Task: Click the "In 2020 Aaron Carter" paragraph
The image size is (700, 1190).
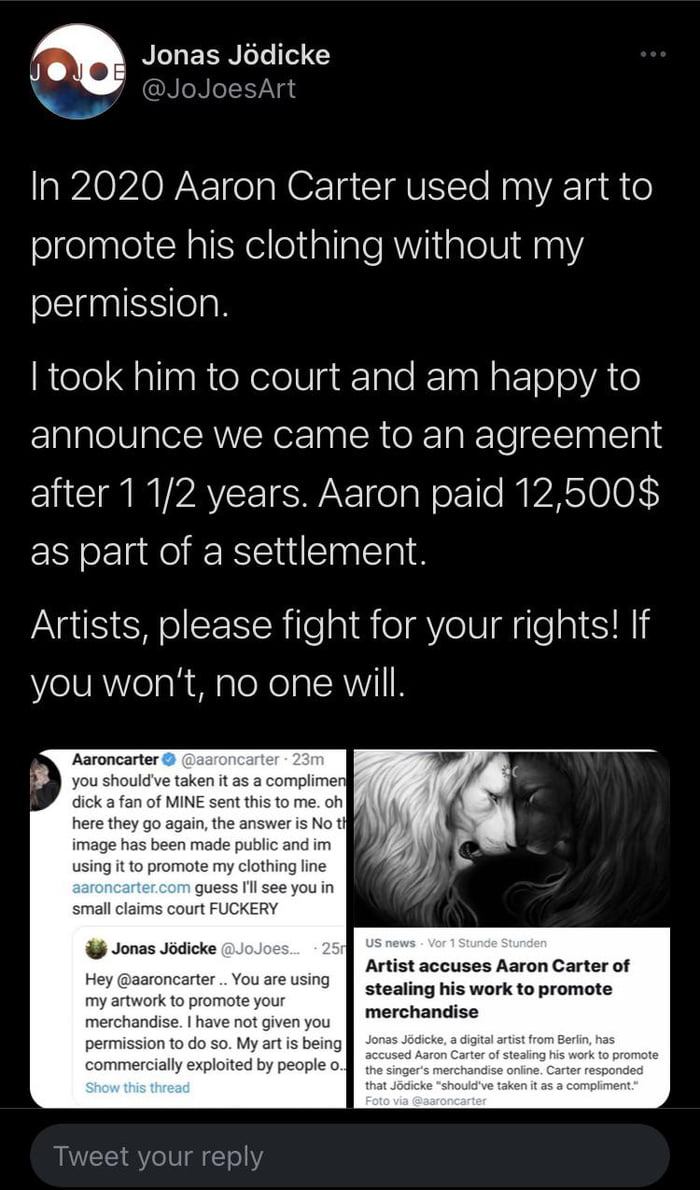Action: click(x=342, y=244)
